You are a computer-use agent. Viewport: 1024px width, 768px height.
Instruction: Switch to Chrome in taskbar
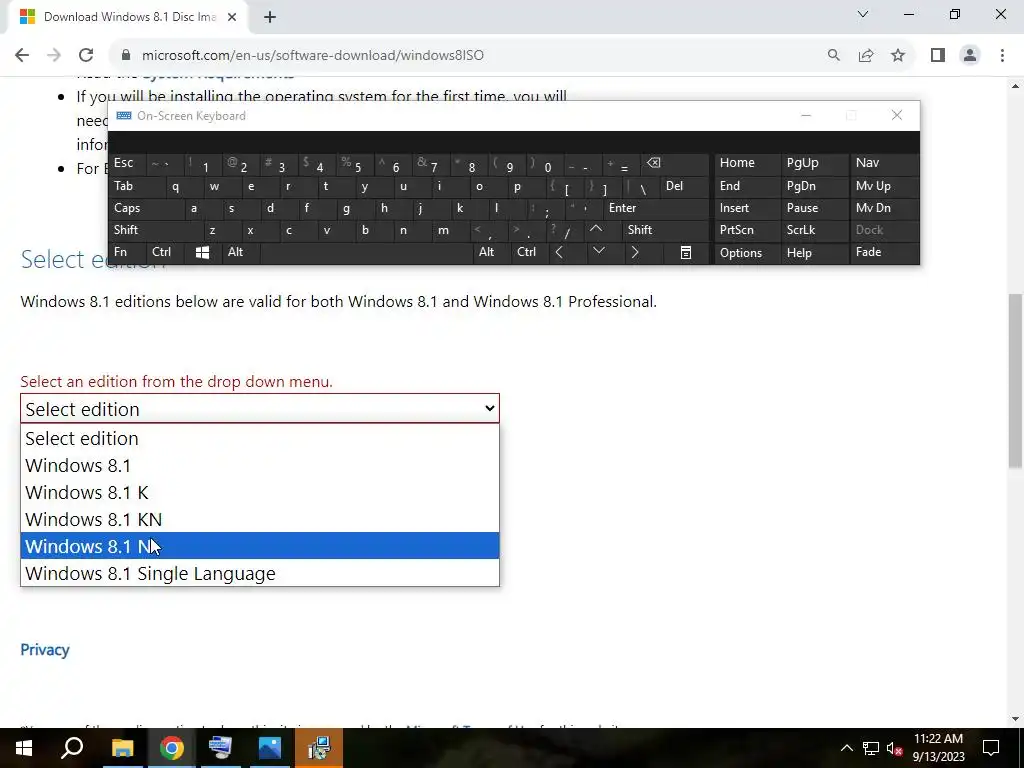pyautogui.click(x=171, y=748)
